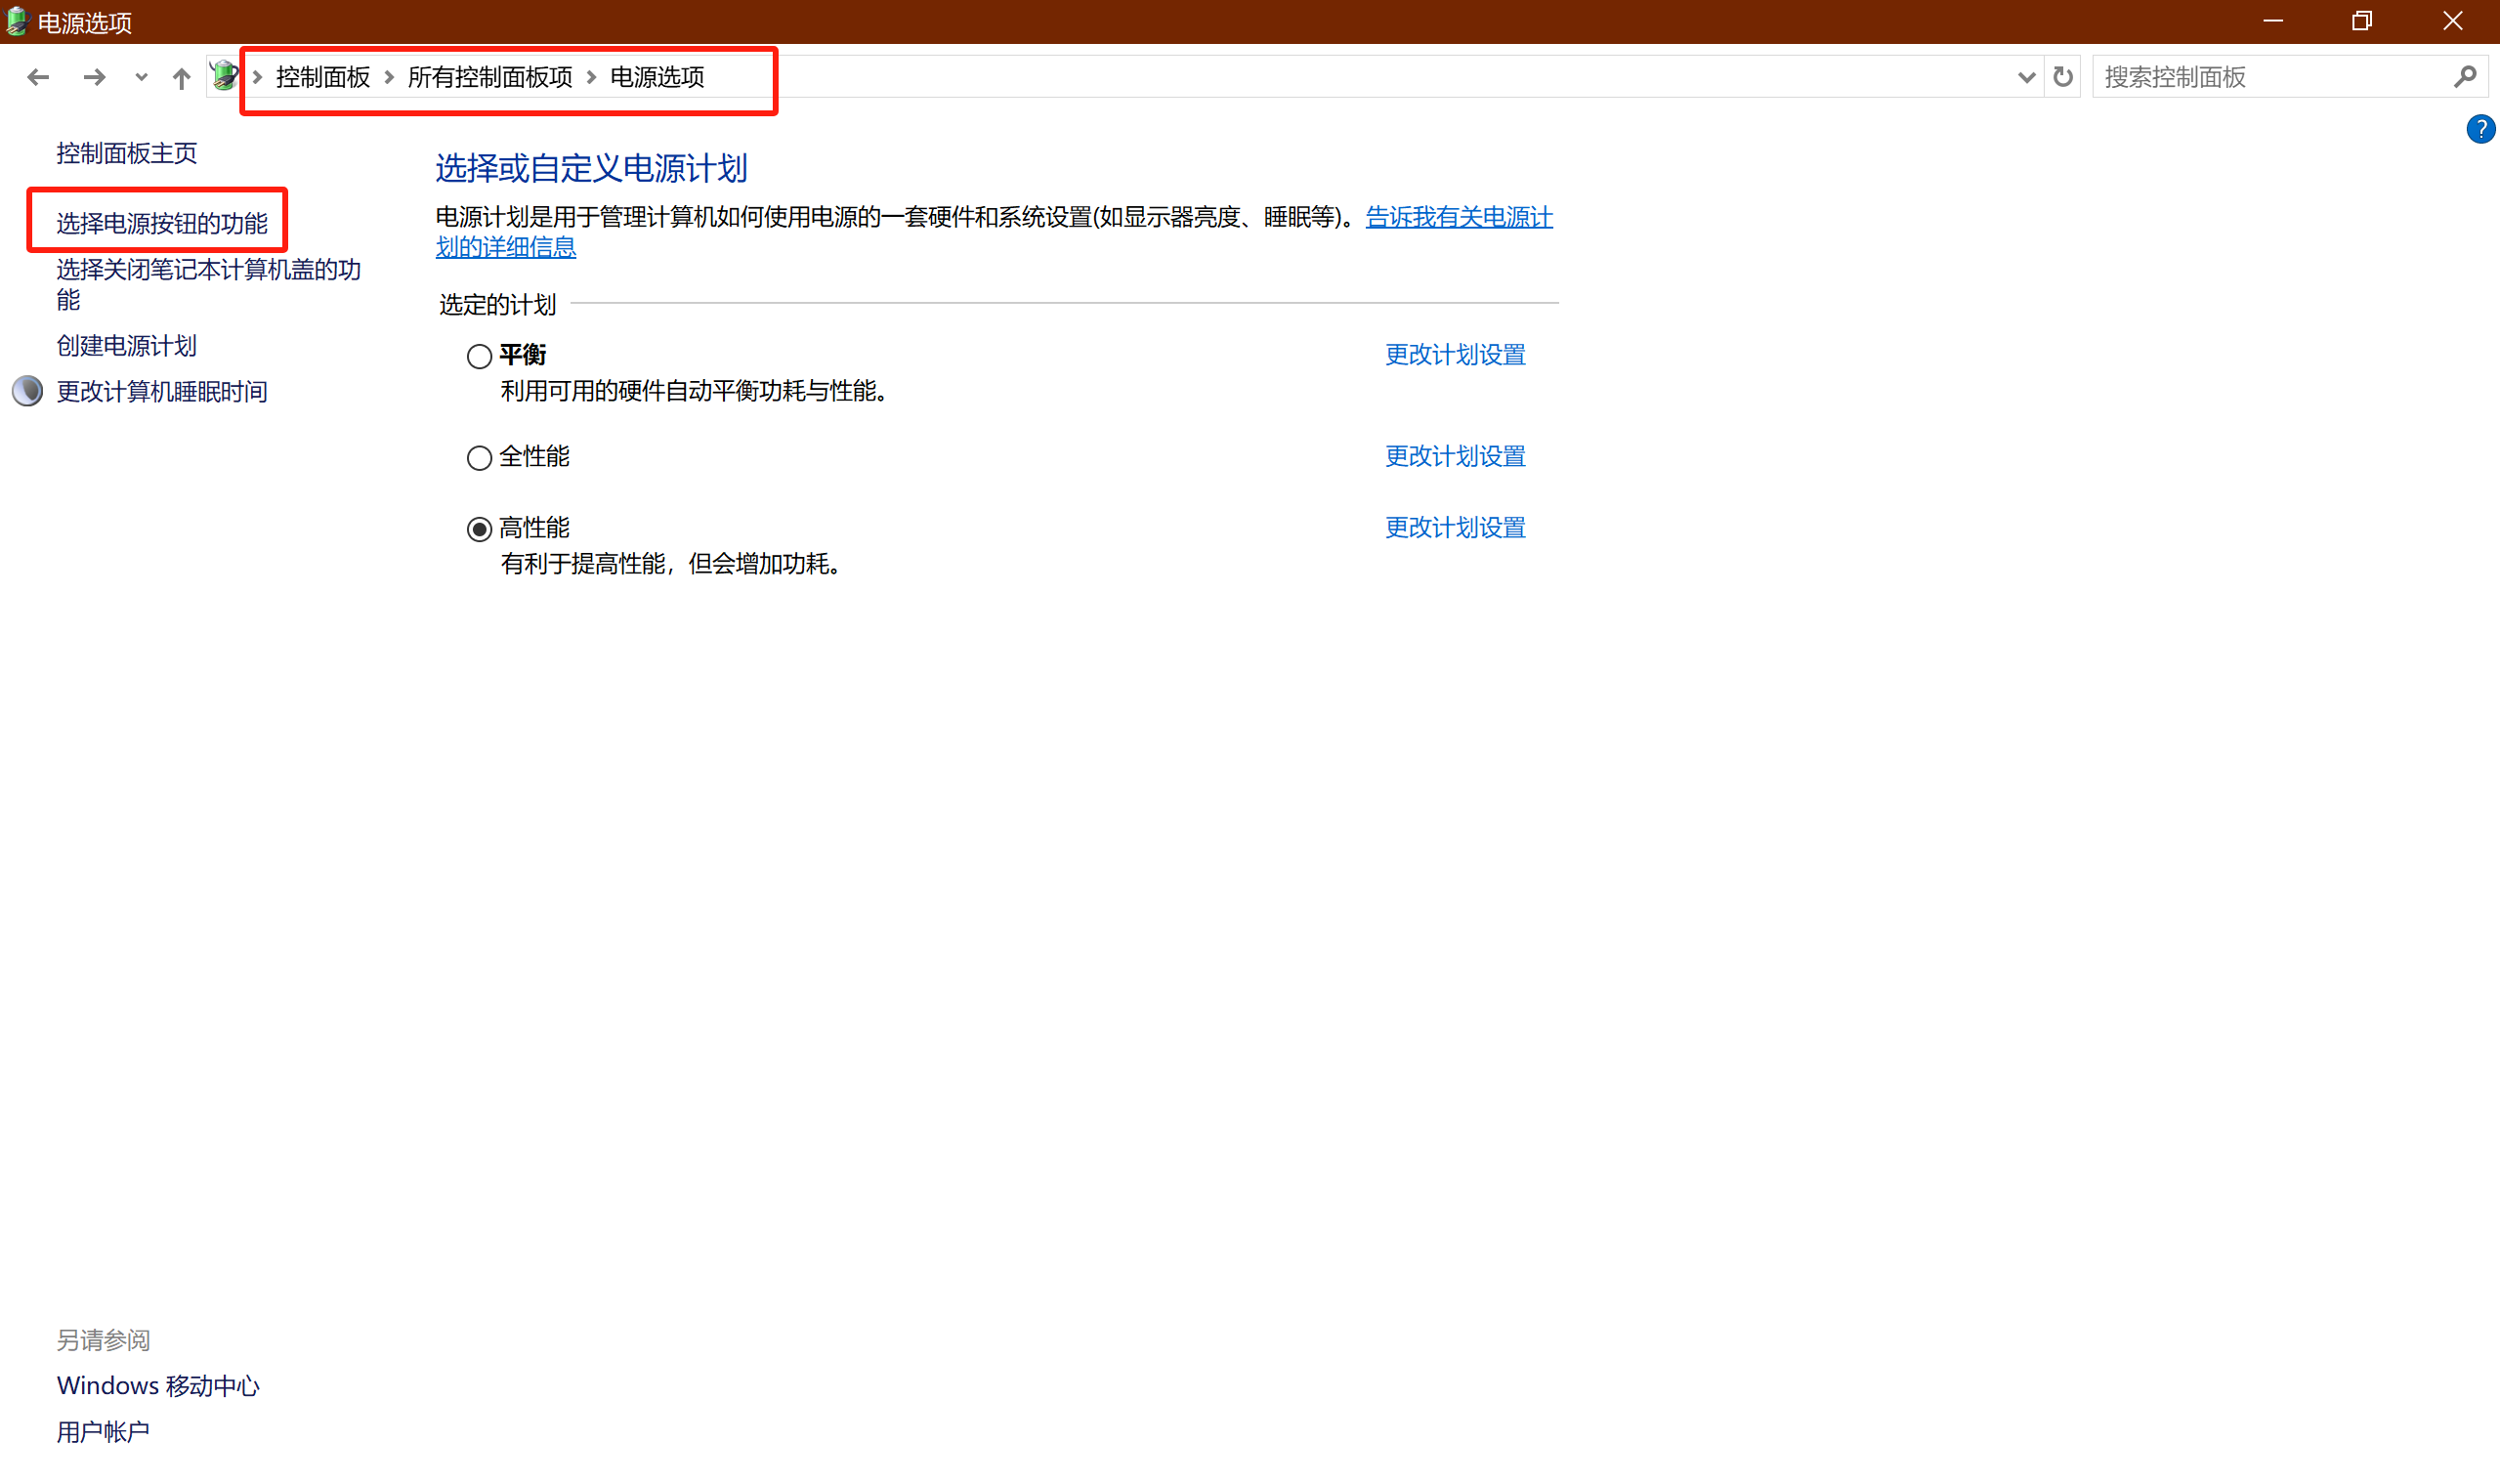Viewport: 2500px width, 1484px height.
Task: Click the Back navigation arrow
Action: [38, 77]
